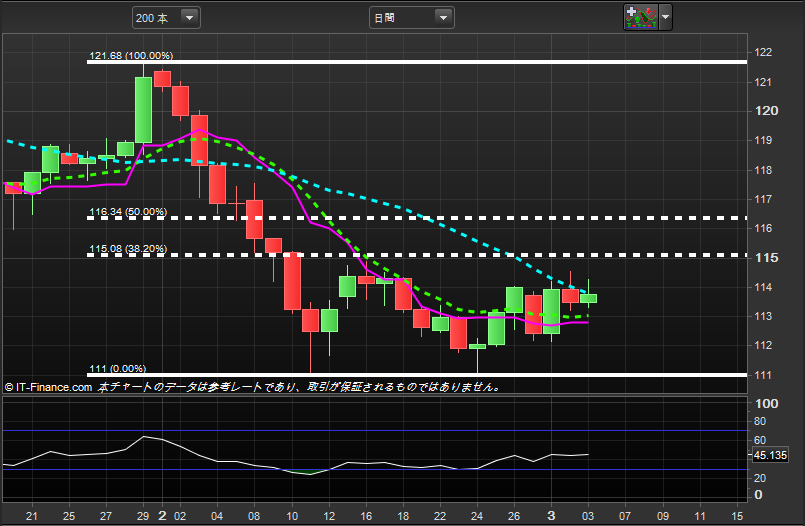Select the 111 (0.00%) Fibonacci label
805x526 pixels.
tap(118, 368)
